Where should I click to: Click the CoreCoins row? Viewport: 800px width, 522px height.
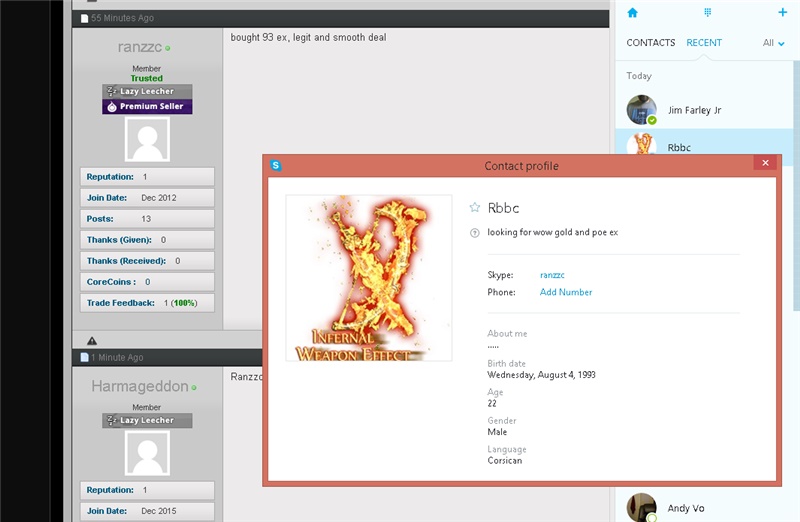click(147, 282)
